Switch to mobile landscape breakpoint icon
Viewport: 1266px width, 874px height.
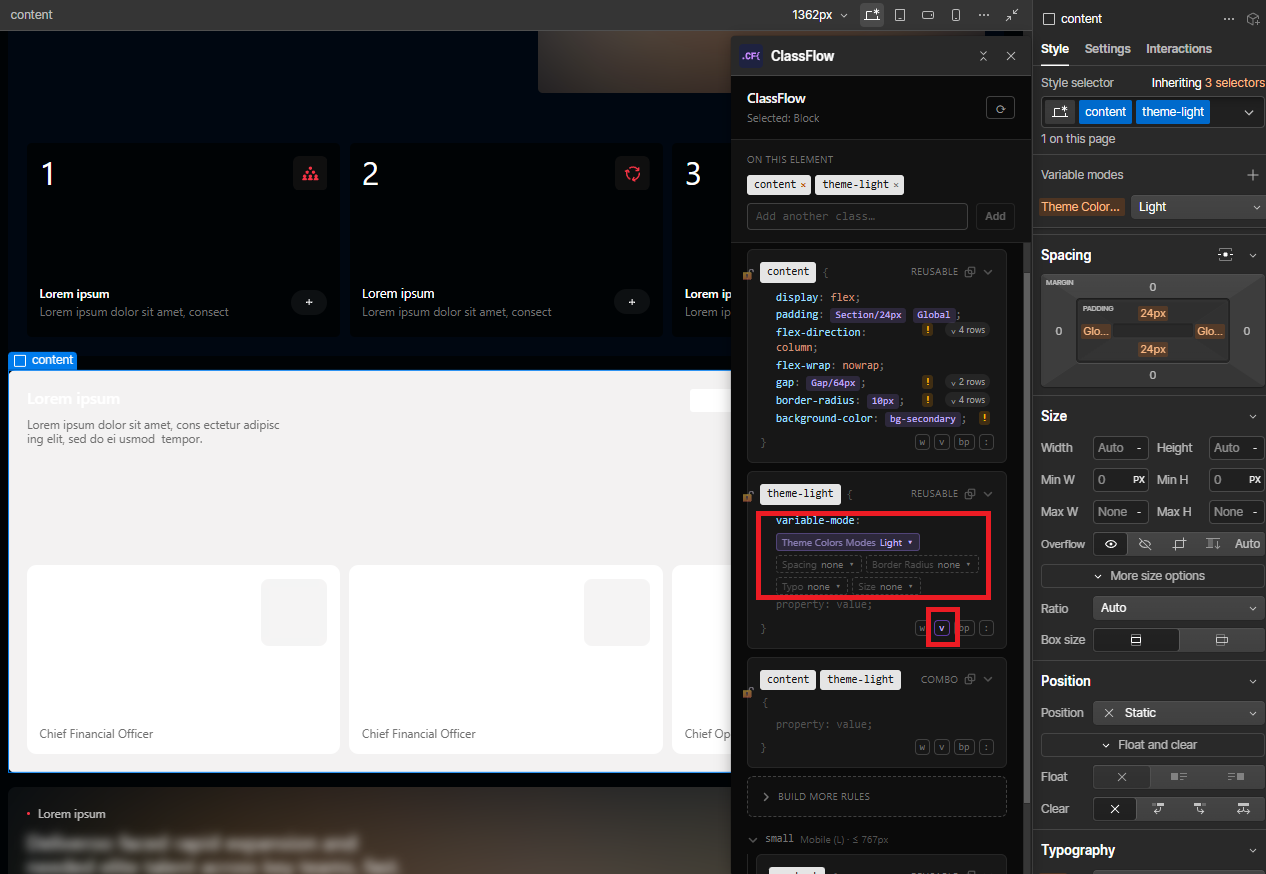928,15
